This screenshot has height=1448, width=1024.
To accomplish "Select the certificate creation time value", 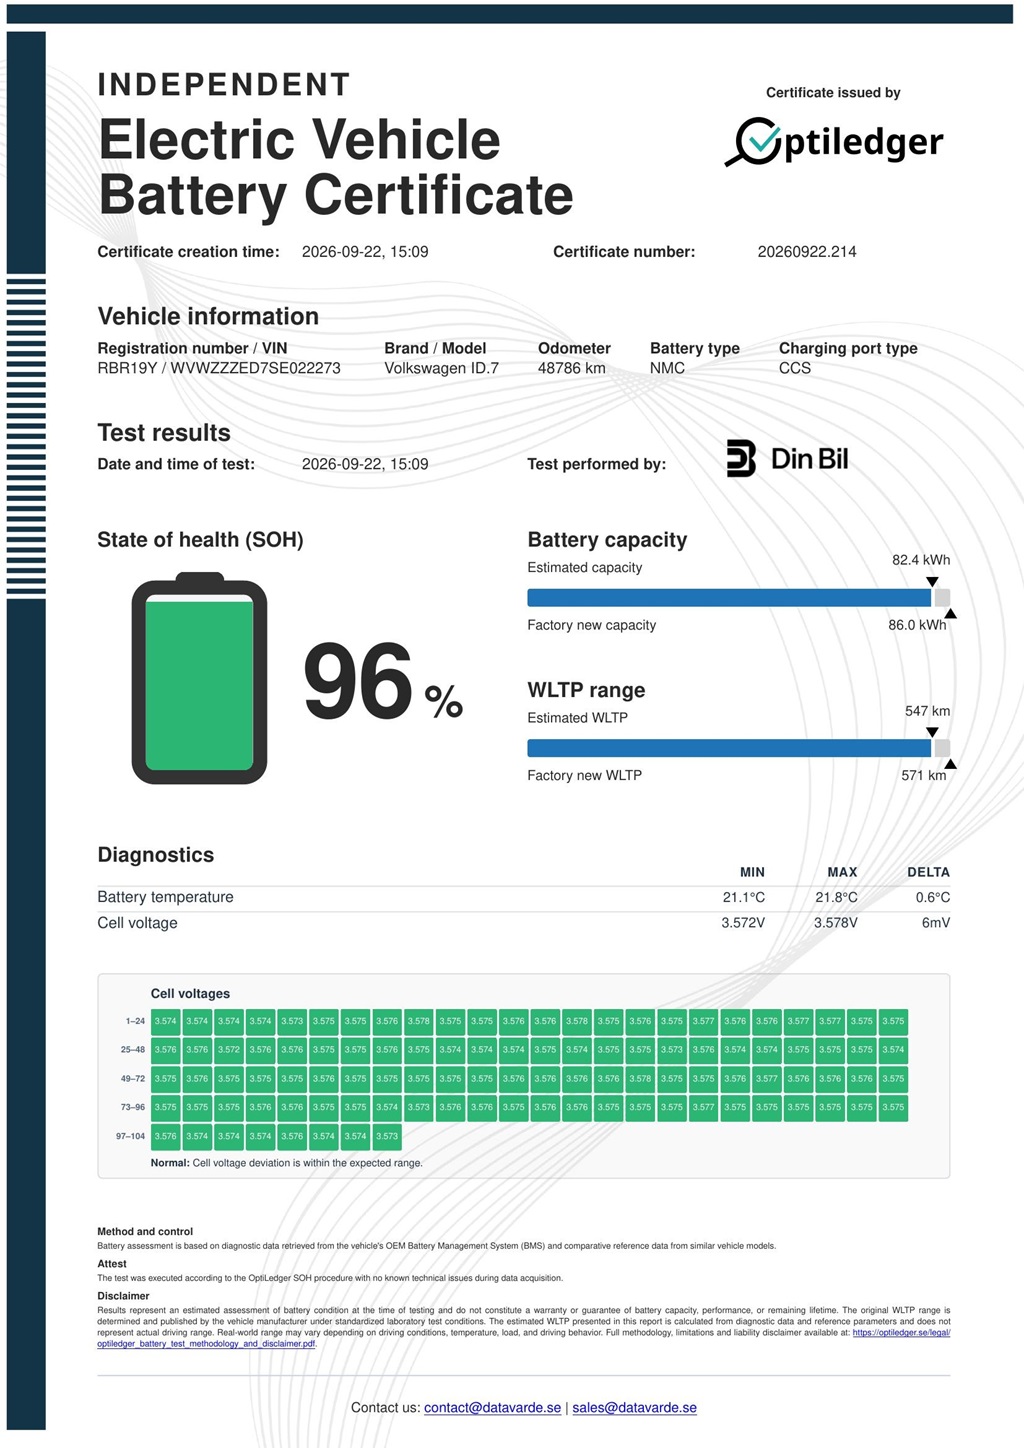I will (365, 252).
